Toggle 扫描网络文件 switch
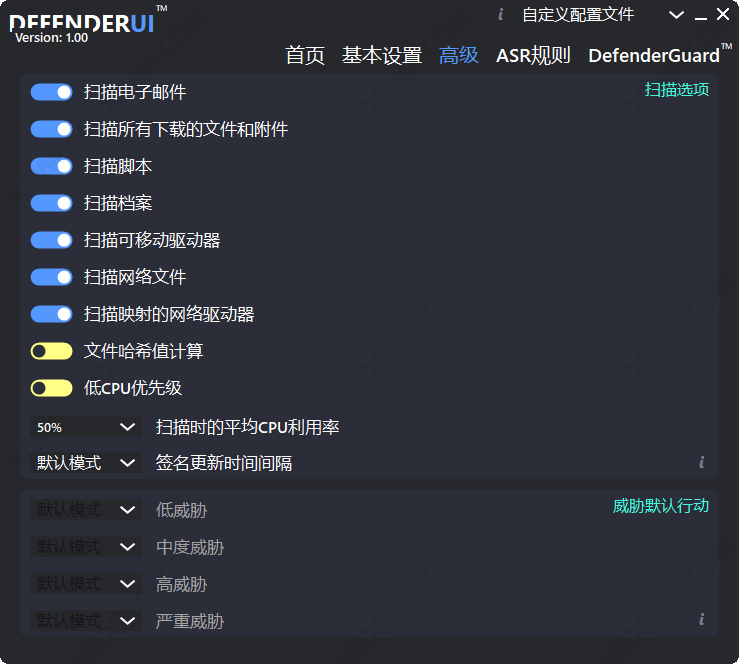The width and height of the screenshot is (739, 664). coord(51,277)
